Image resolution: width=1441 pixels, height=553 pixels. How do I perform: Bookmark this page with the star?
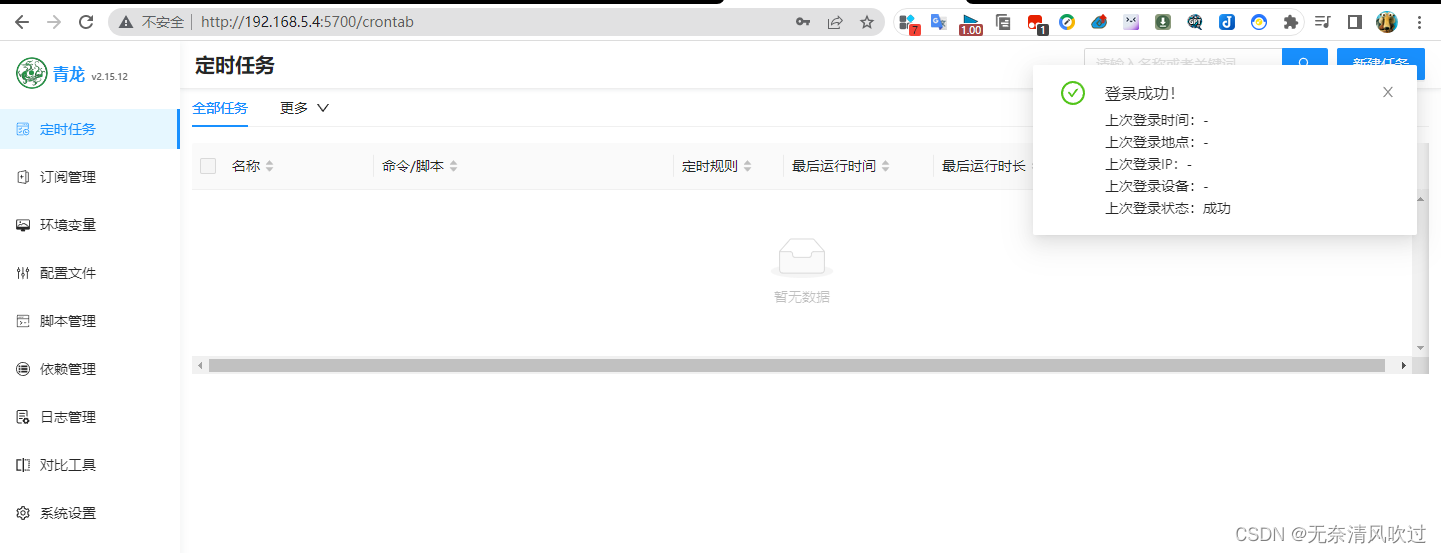tap(867, 22)
